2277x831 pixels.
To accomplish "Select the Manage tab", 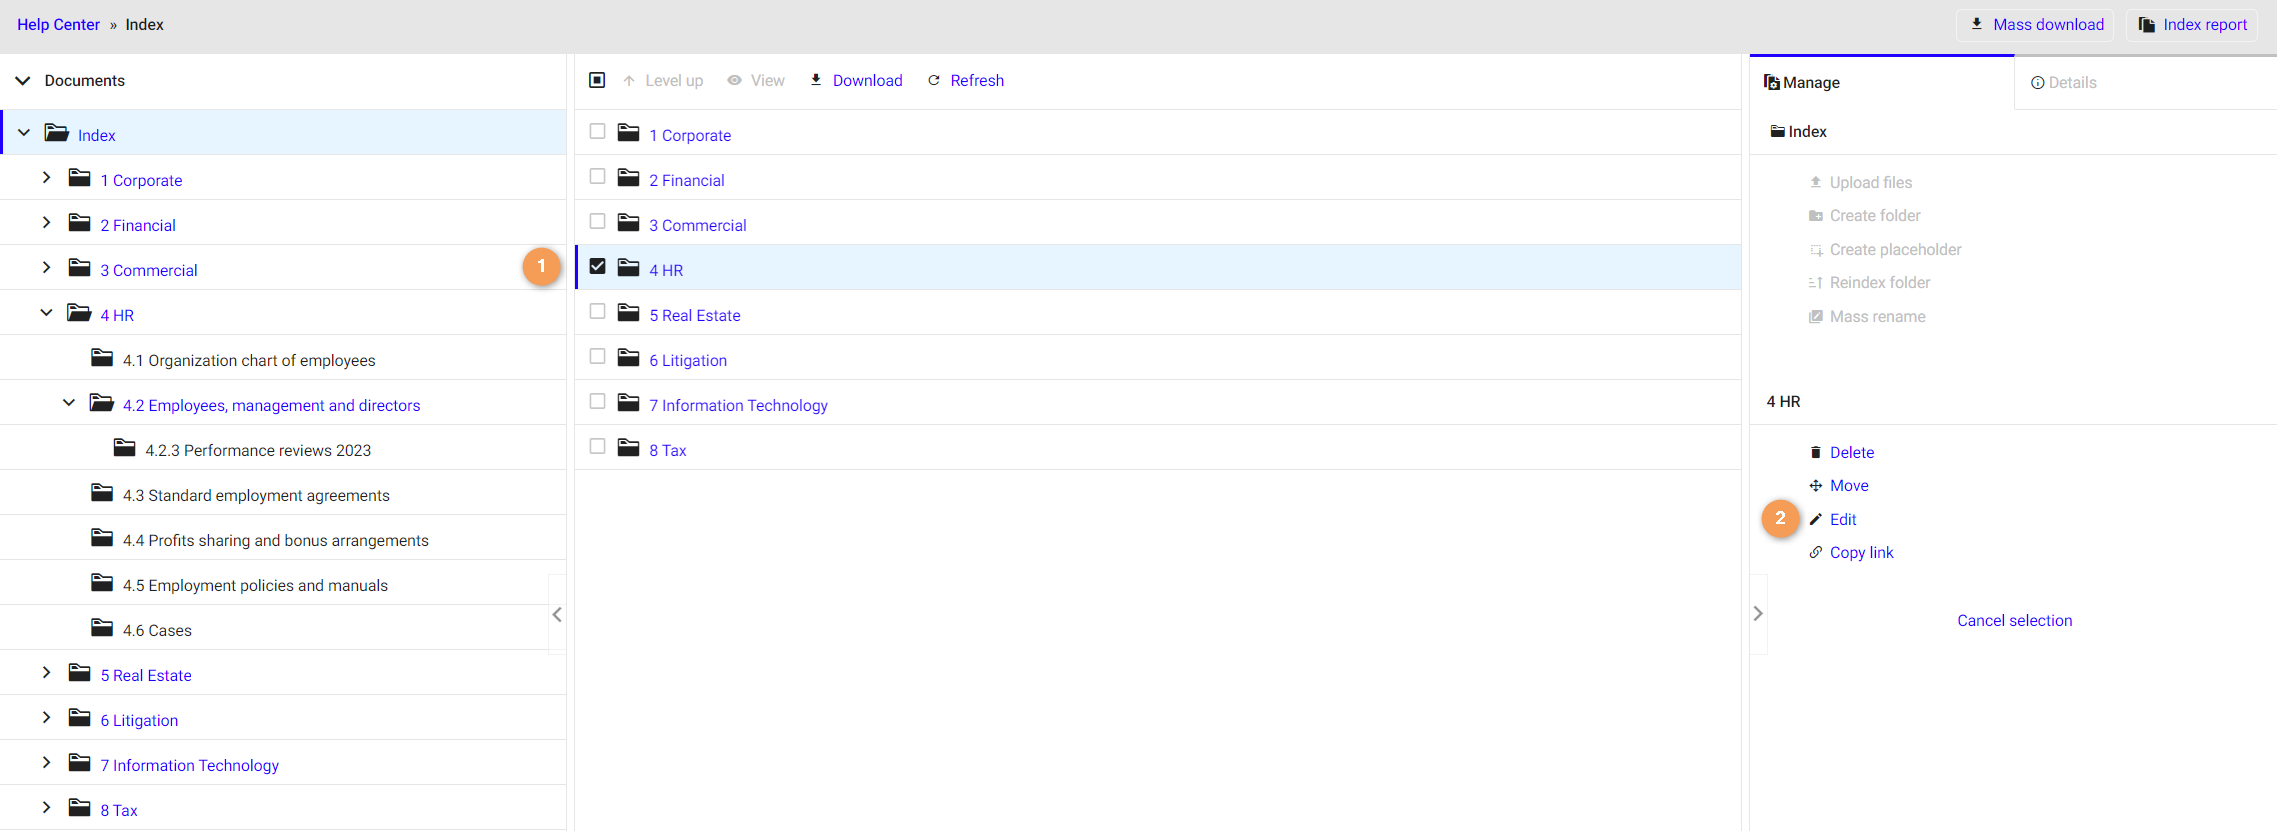I will coord(1802,83).
